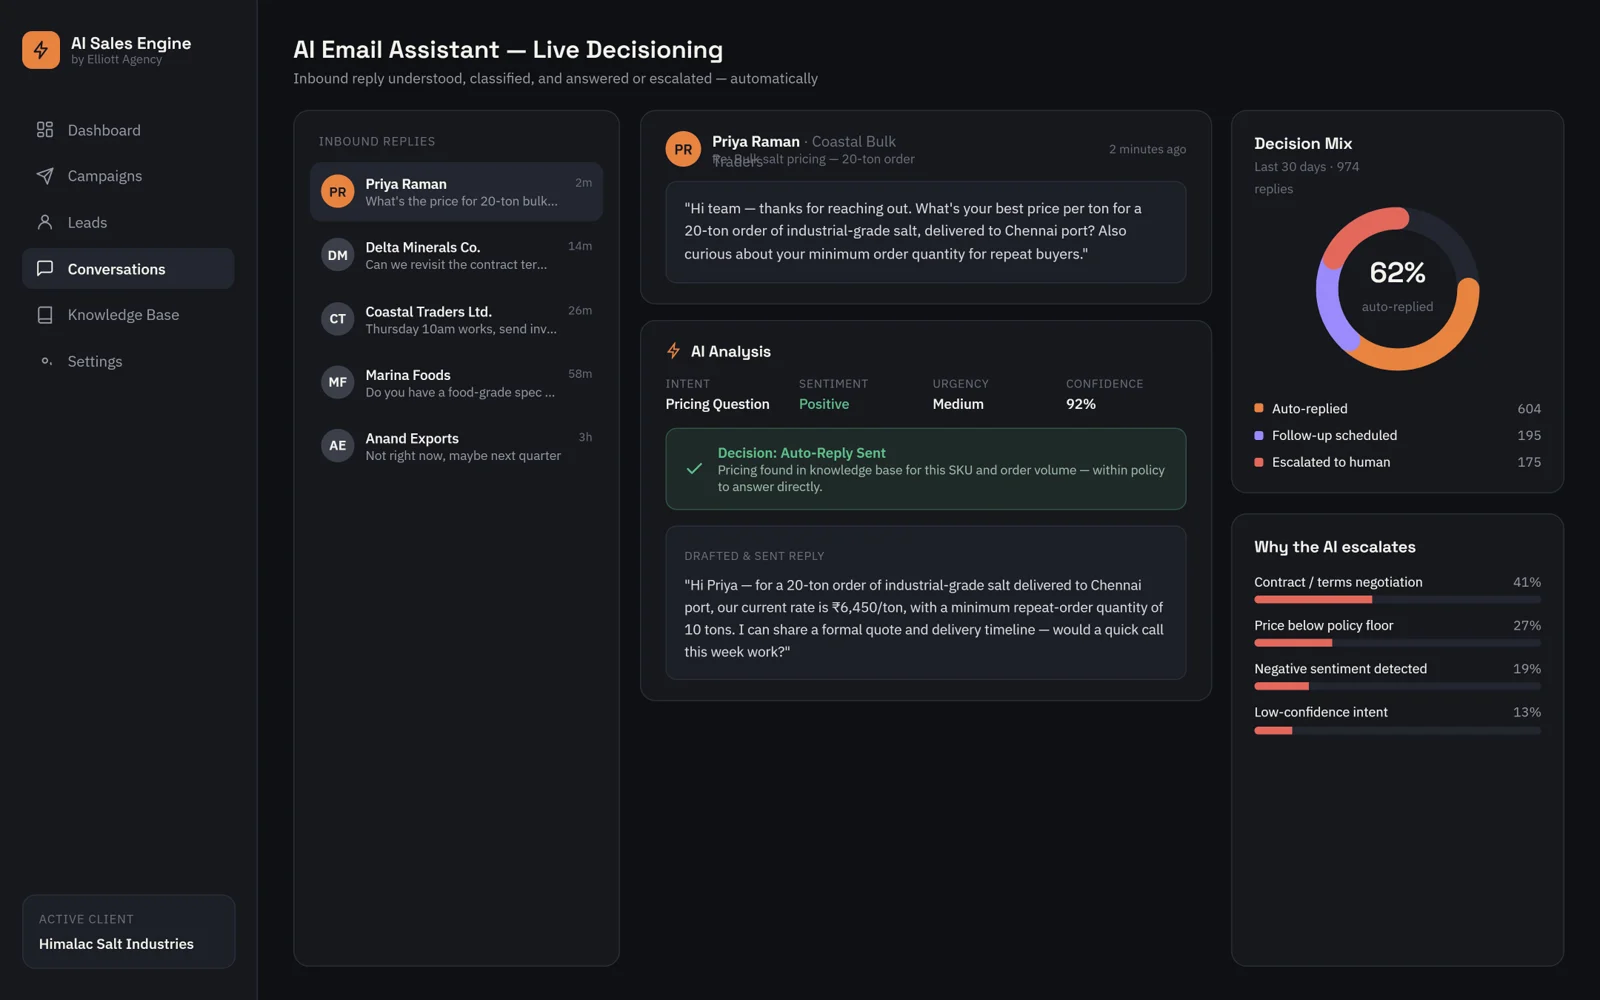This screenshot has width=1600, height=1000.
Task: Click the Settings icon in sidebar
Action: 45,361
